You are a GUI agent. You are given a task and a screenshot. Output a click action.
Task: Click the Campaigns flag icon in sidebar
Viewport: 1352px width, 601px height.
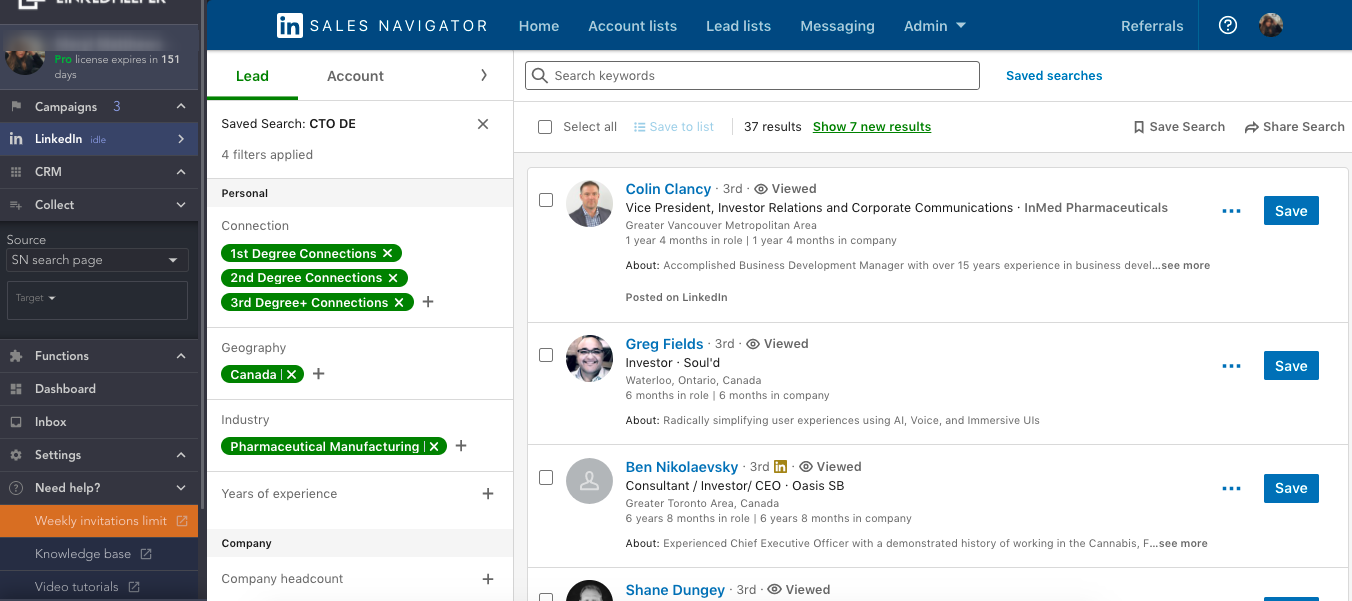pyautogui.click(x=16, y=107)
